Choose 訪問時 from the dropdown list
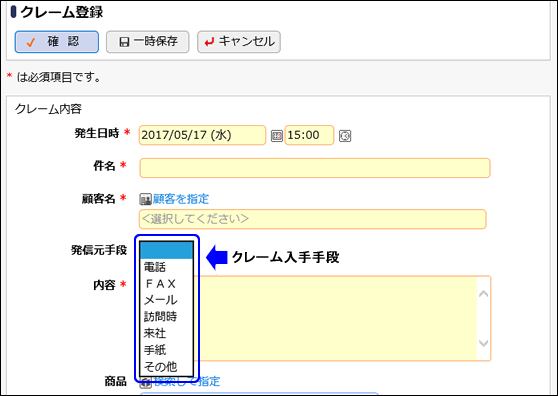This screenshot has width=558, height=396. tap(167, 317)
